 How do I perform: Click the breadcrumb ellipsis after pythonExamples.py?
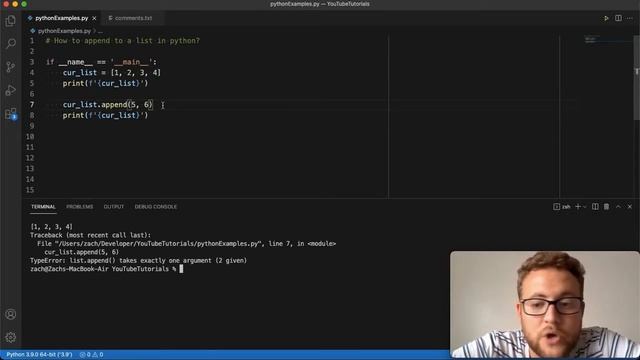coord(100,31)
